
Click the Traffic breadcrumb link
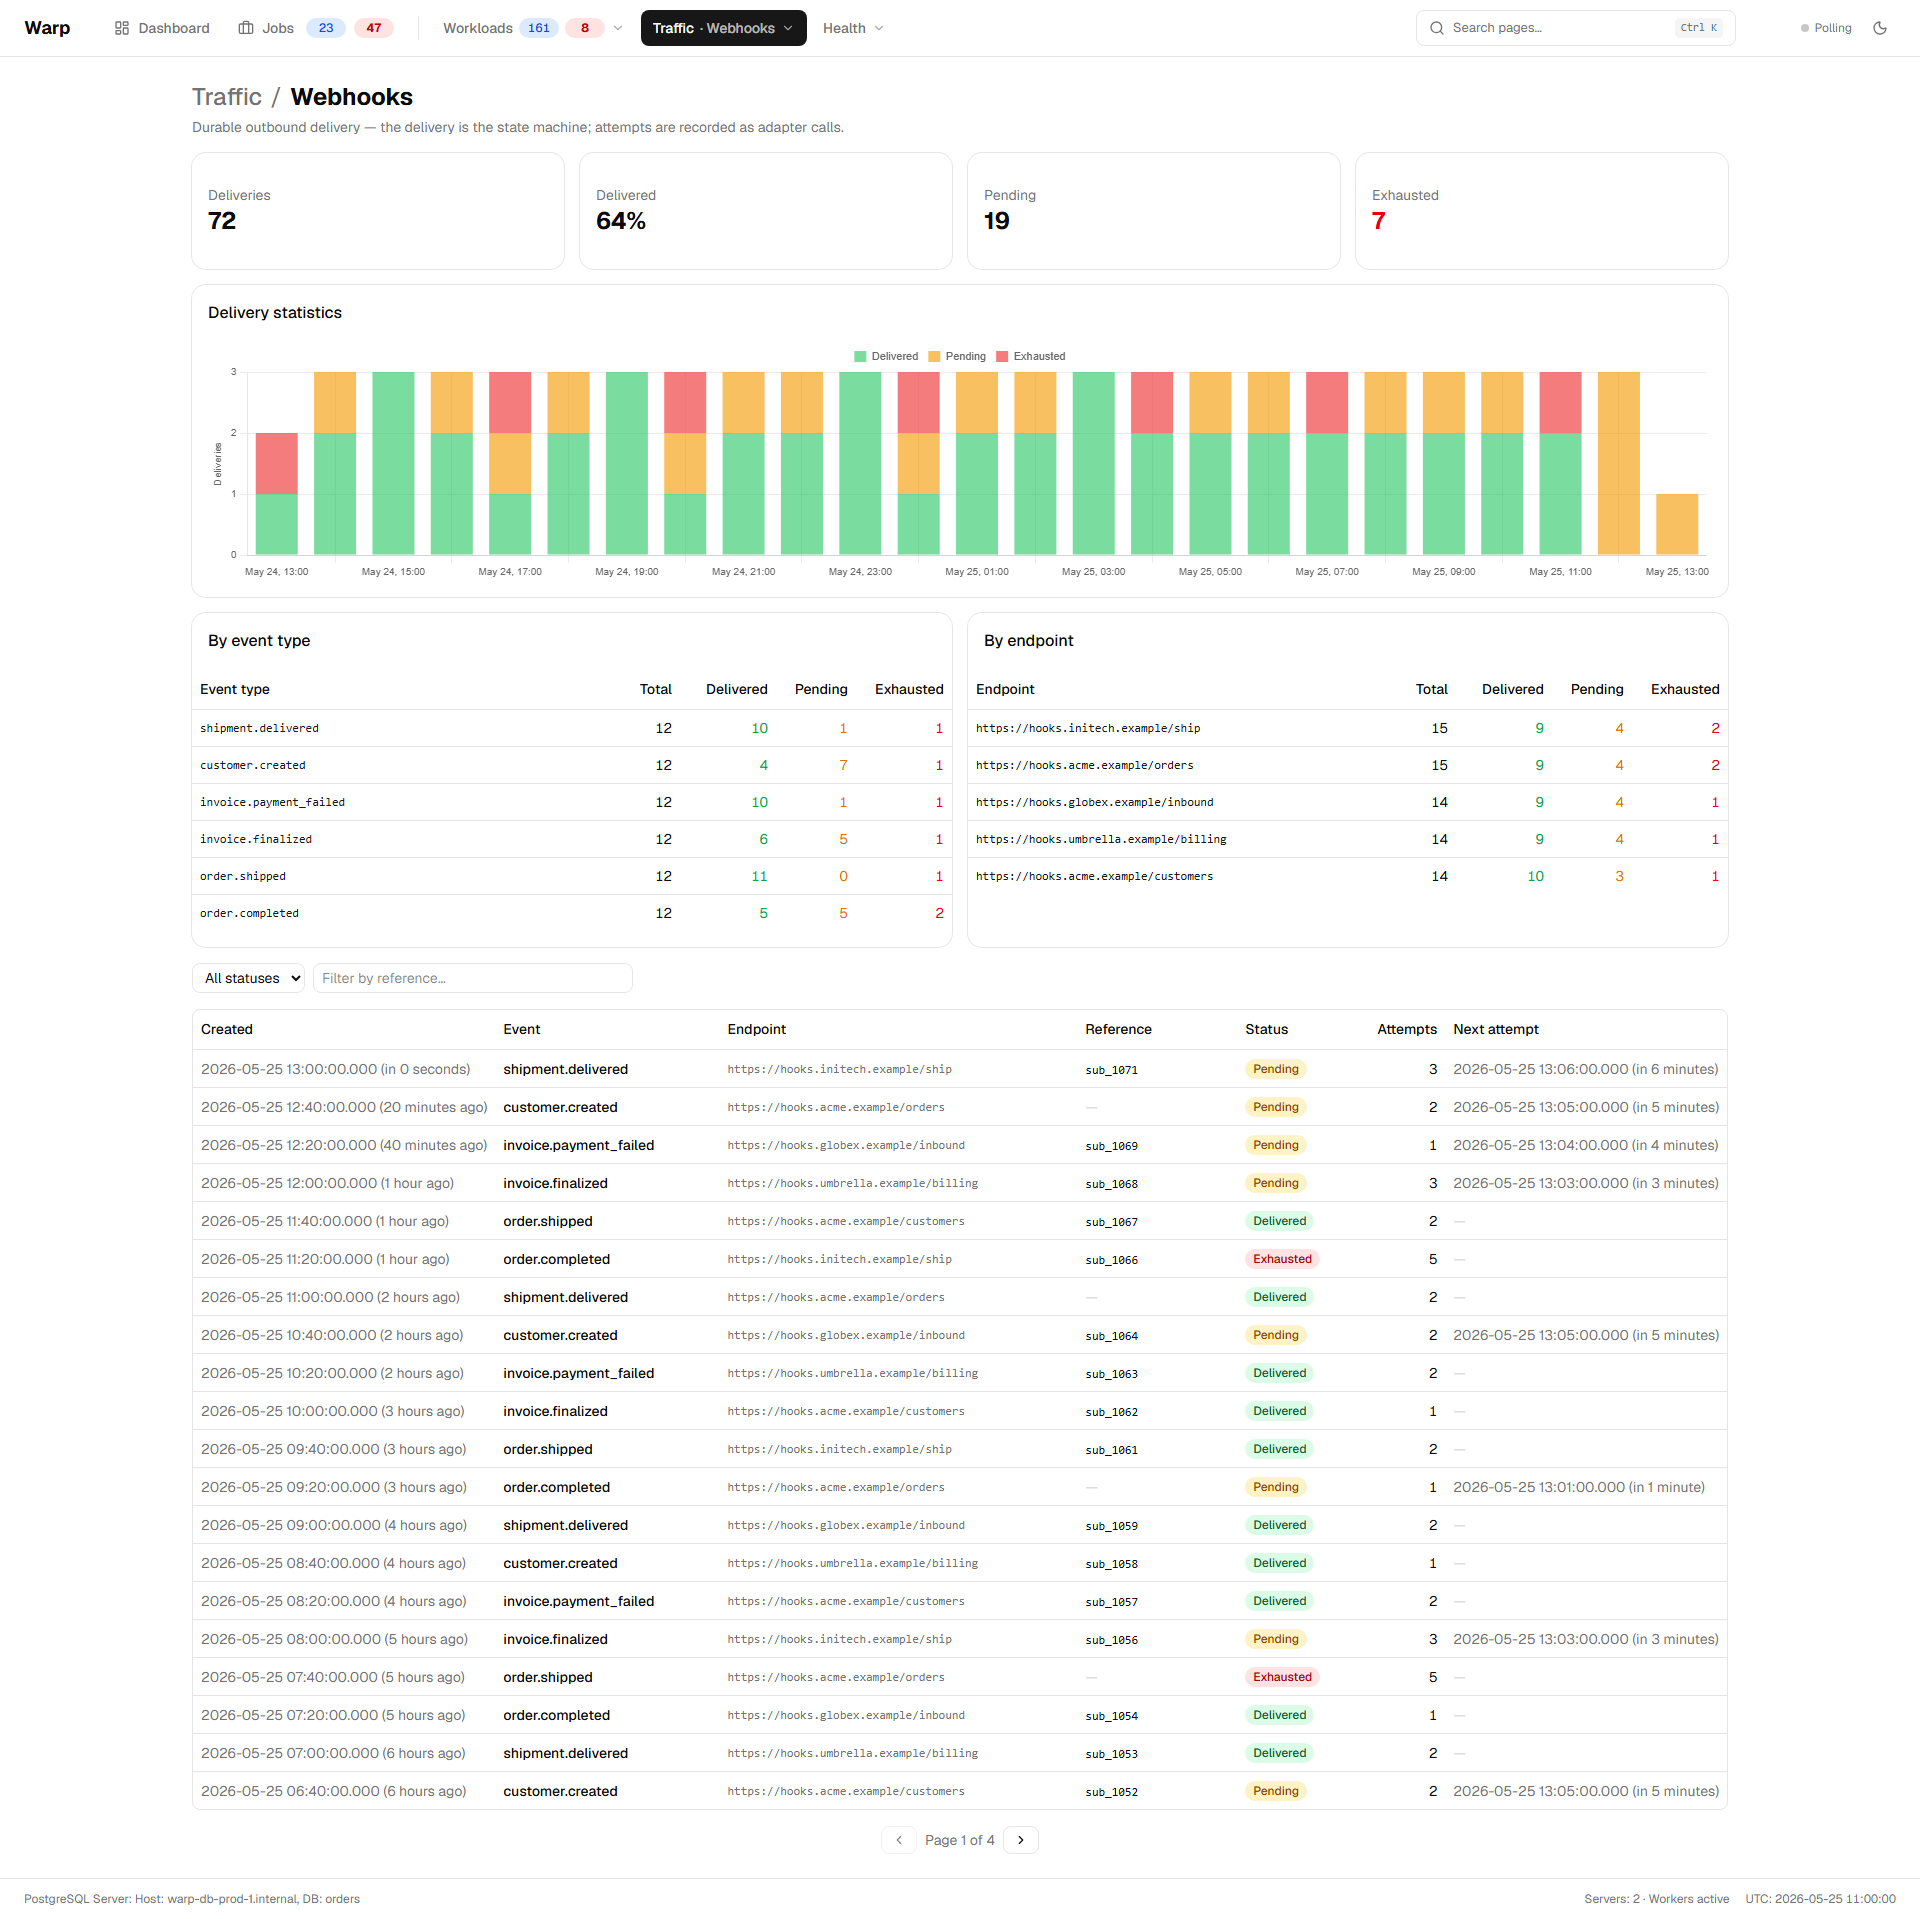point(227,97)
